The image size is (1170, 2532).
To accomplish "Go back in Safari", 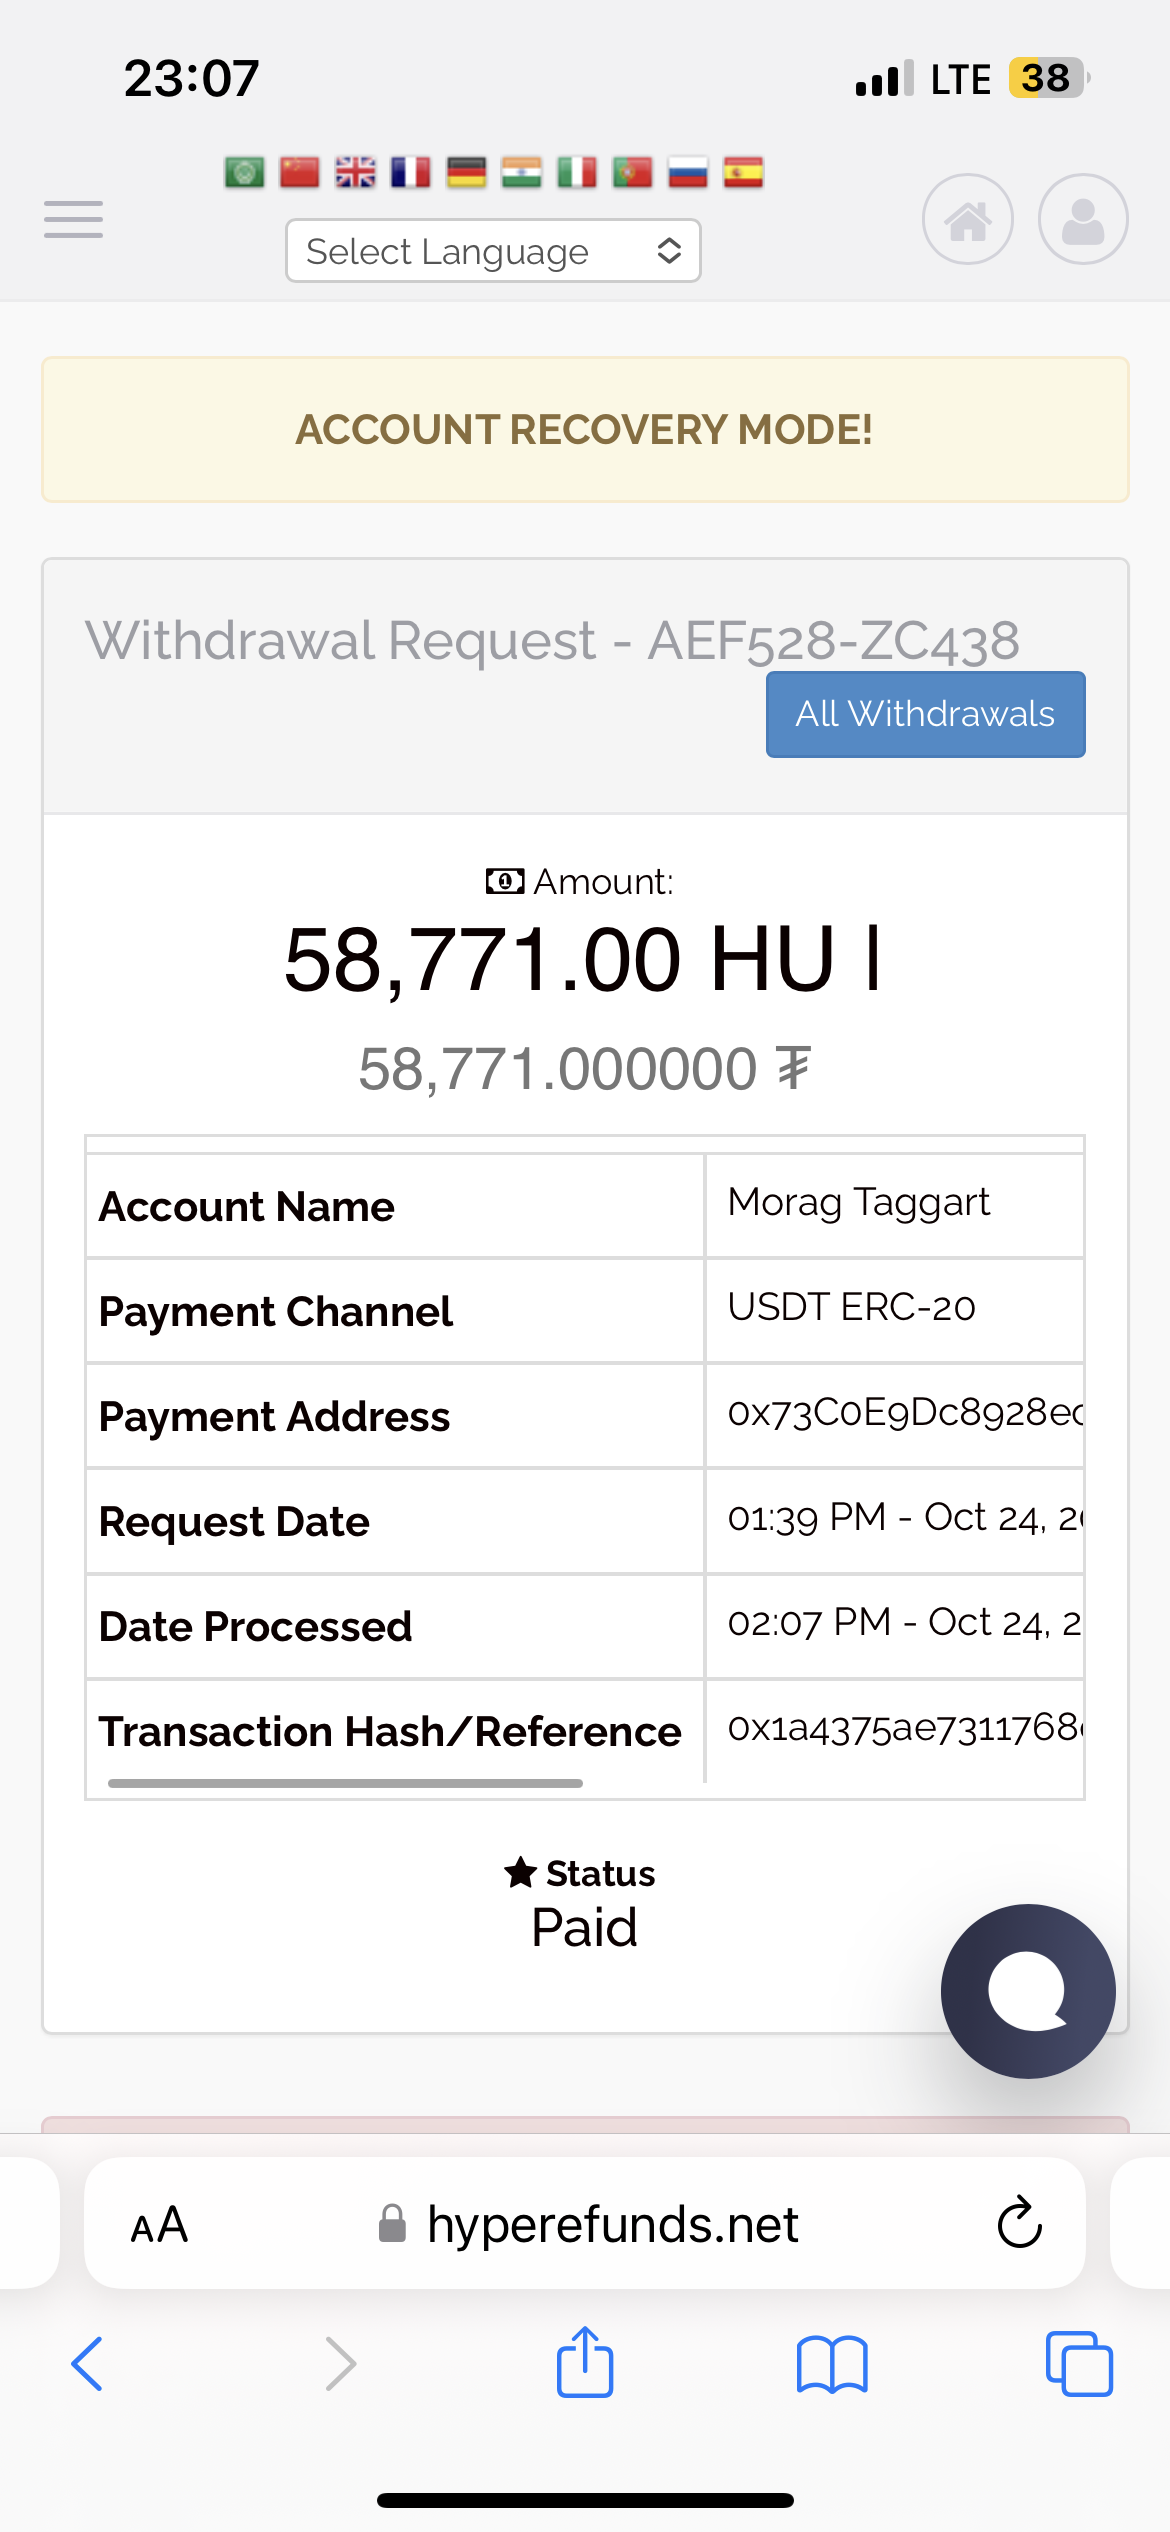I will click(x=88, y=2364).
